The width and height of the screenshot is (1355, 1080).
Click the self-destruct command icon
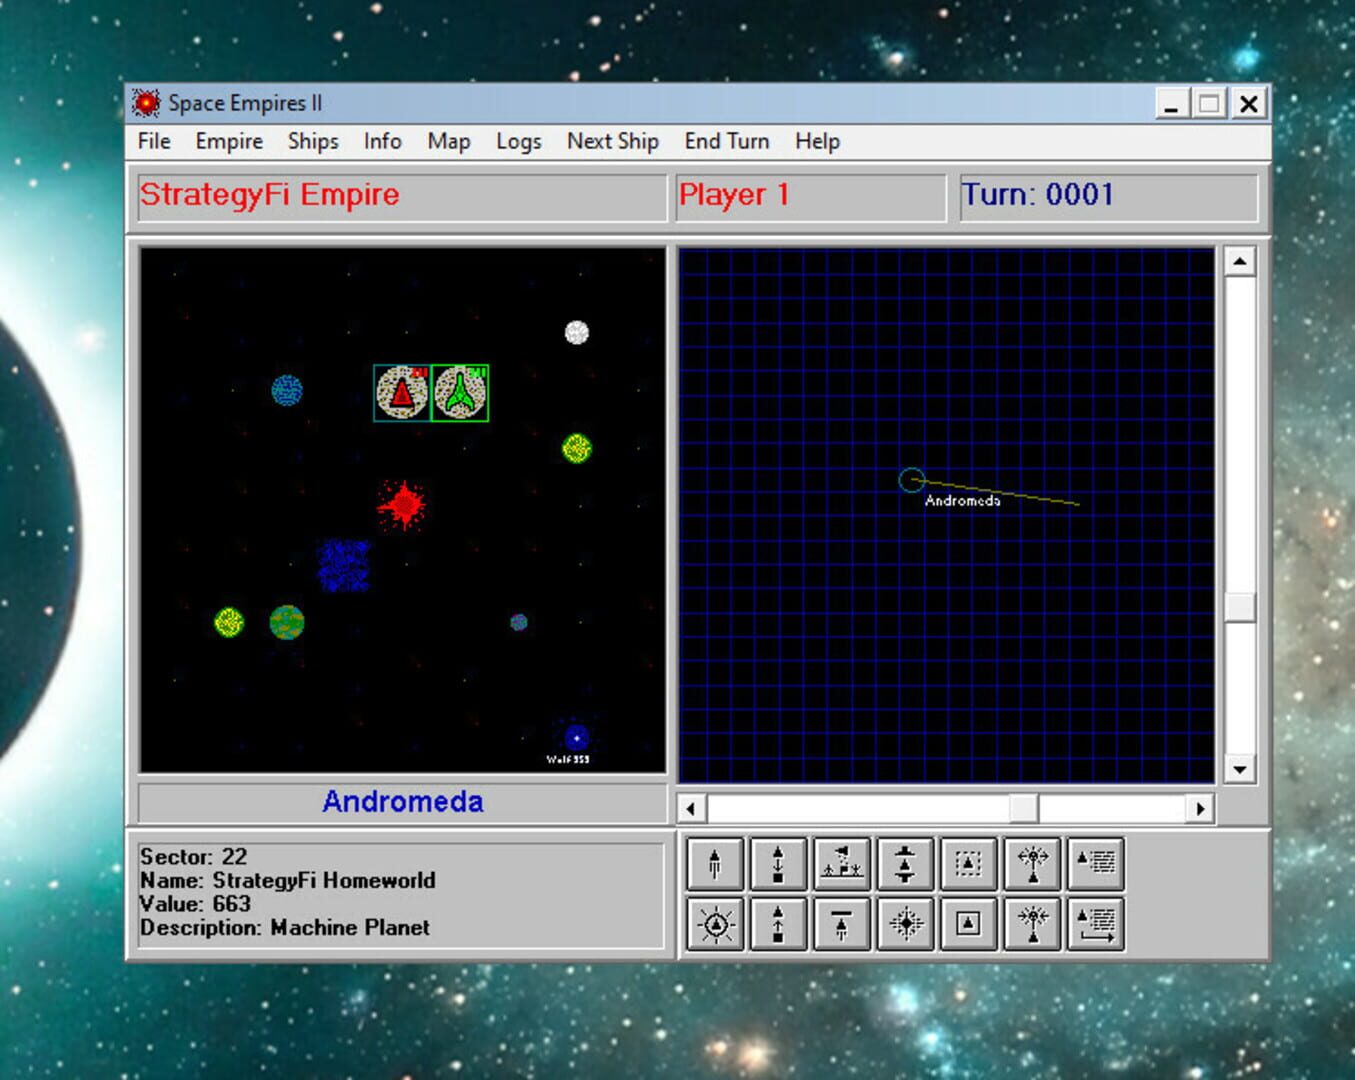click(x=905, y=925)
